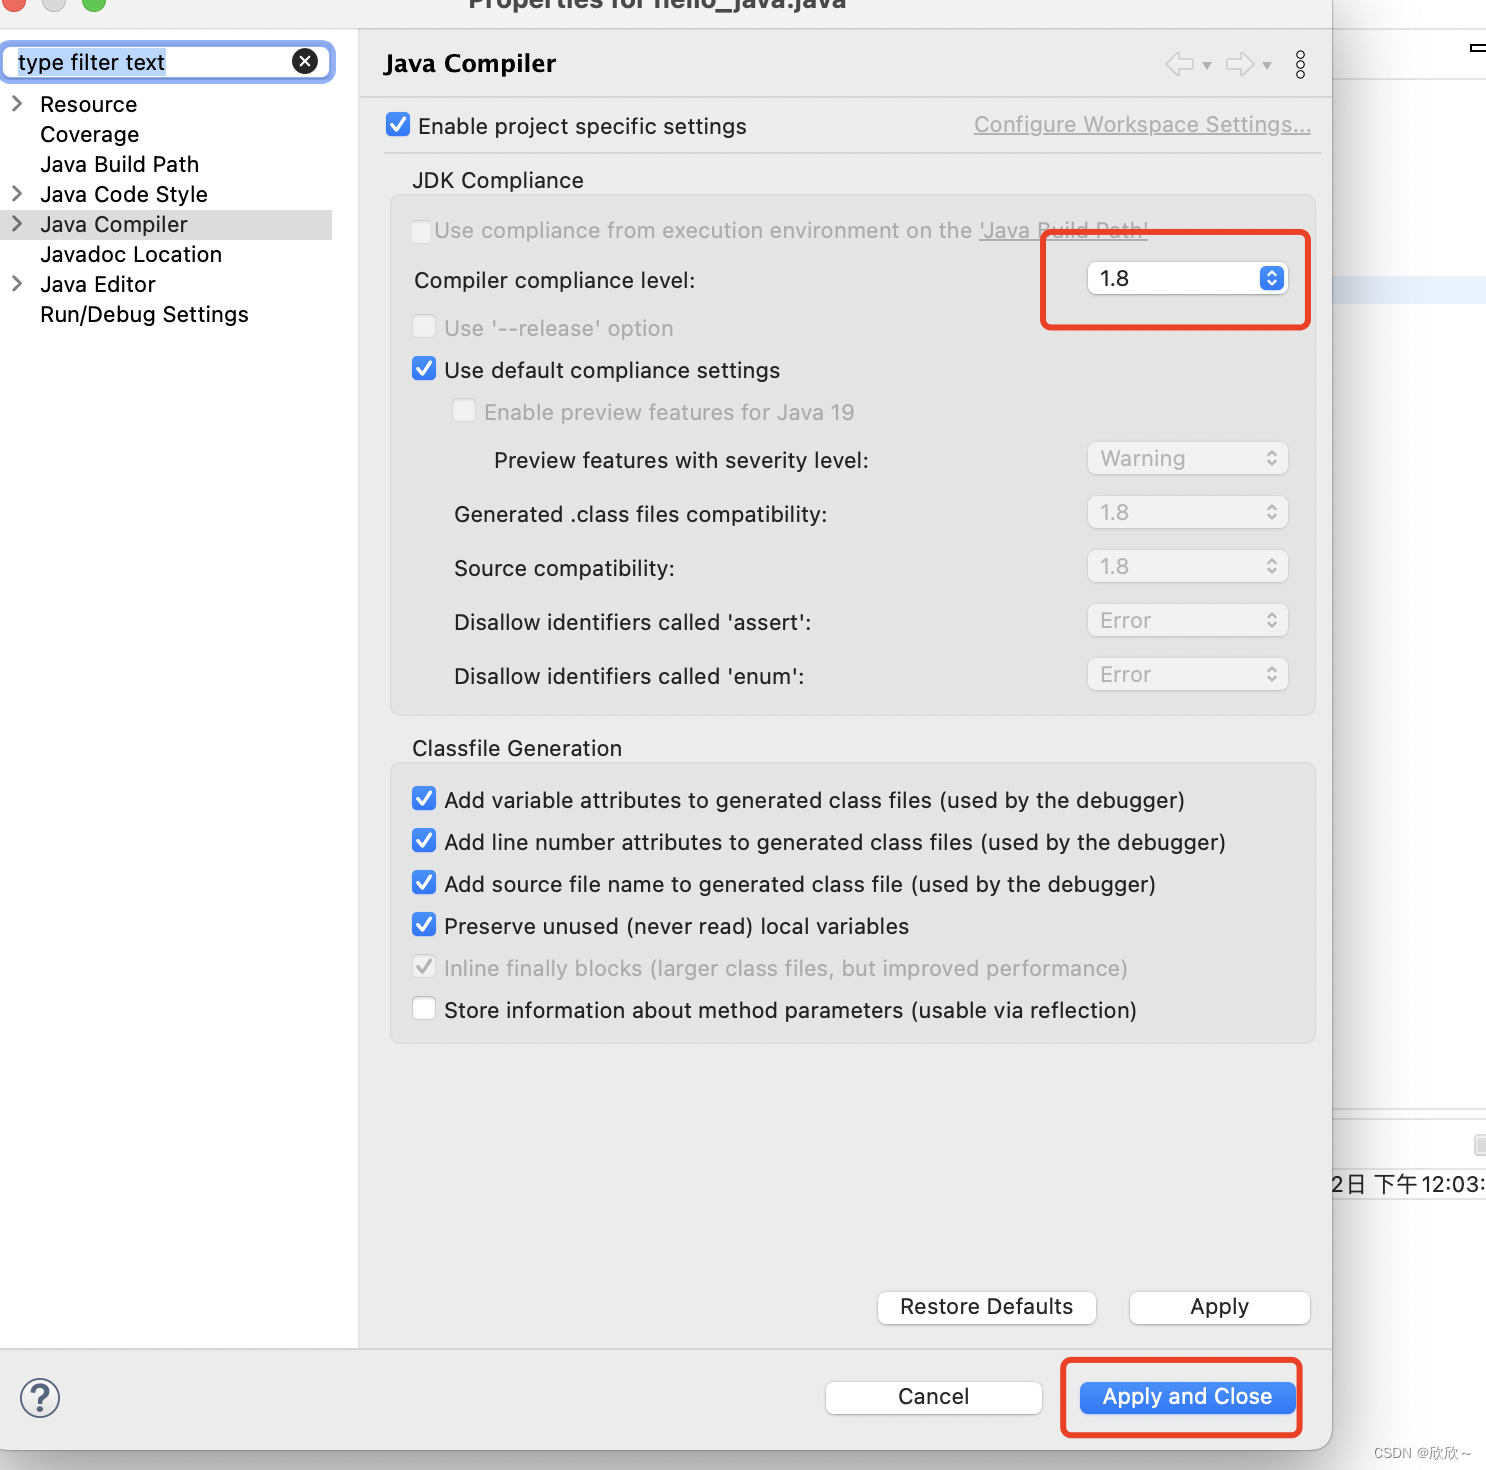Click inside the type filter text field
The width and height of the screenshot is (1486, 1470).
pos(150,61)
